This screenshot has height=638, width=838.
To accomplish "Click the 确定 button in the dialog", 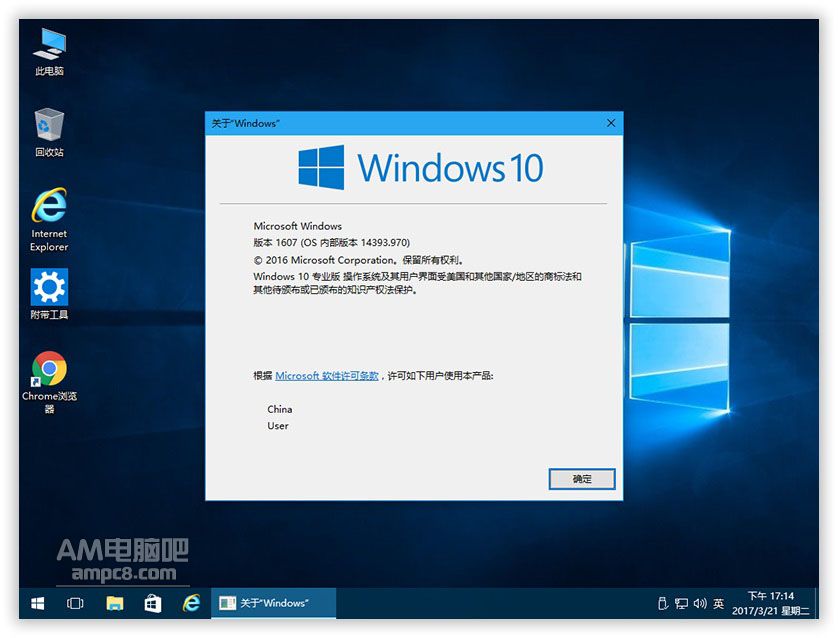I will pos(582,479).
